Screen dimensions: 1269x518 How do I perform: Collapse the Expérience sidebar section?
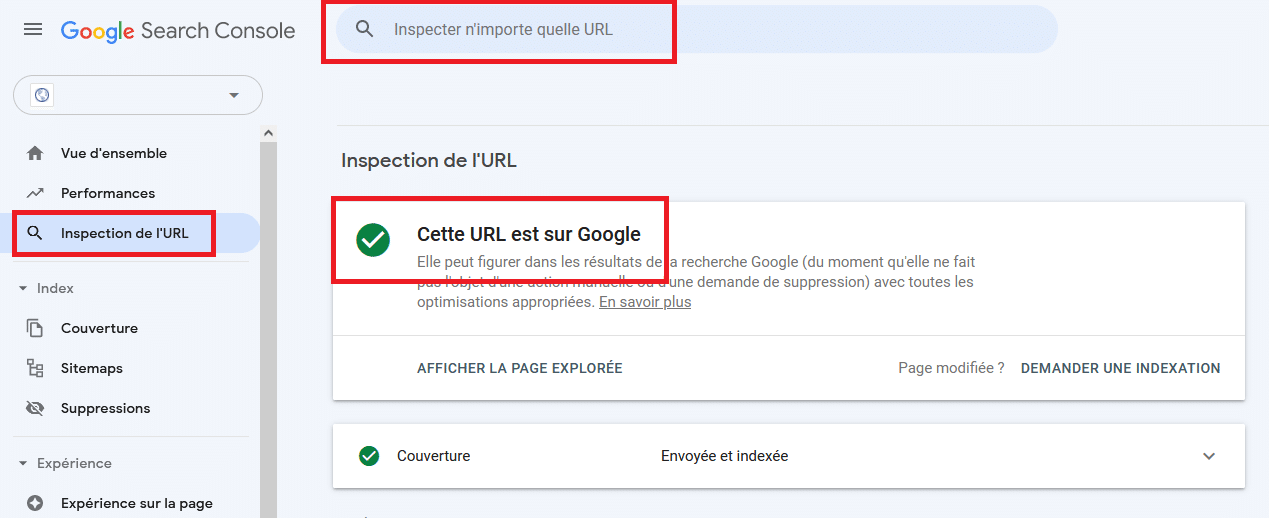[23, 463]
